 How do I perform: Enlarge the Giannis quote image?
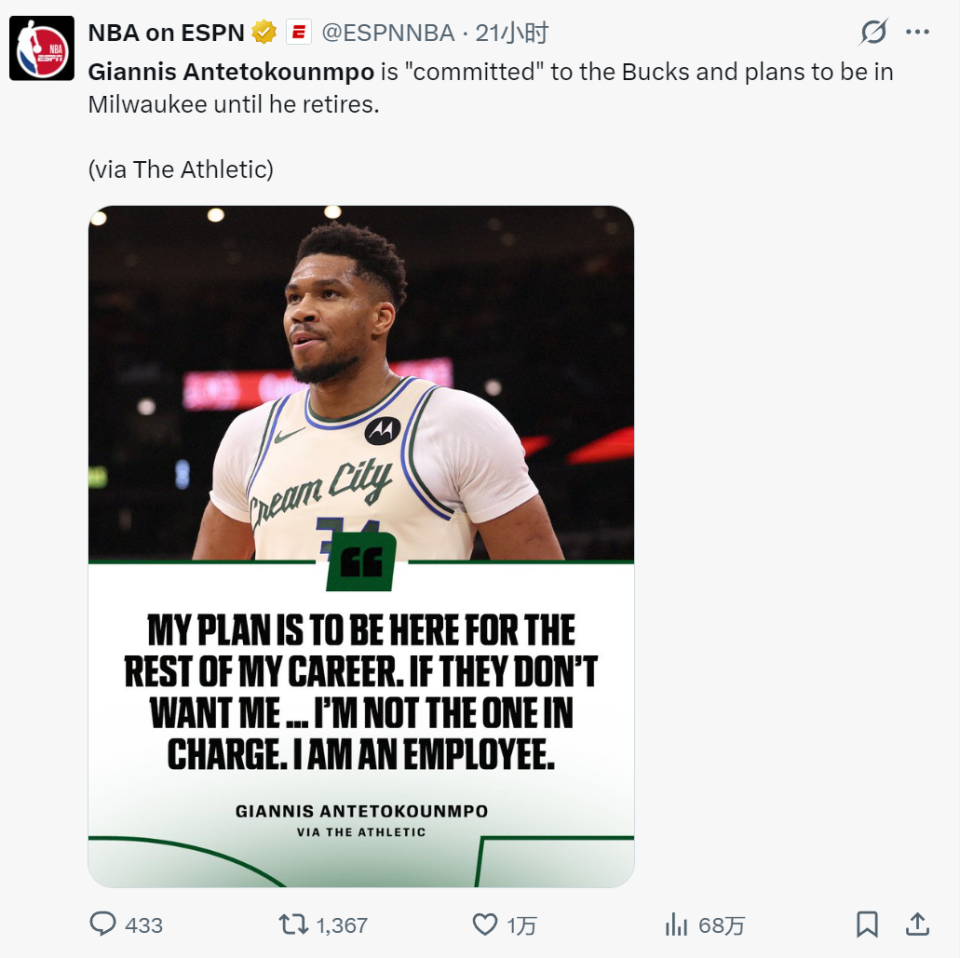coord(361,546)
